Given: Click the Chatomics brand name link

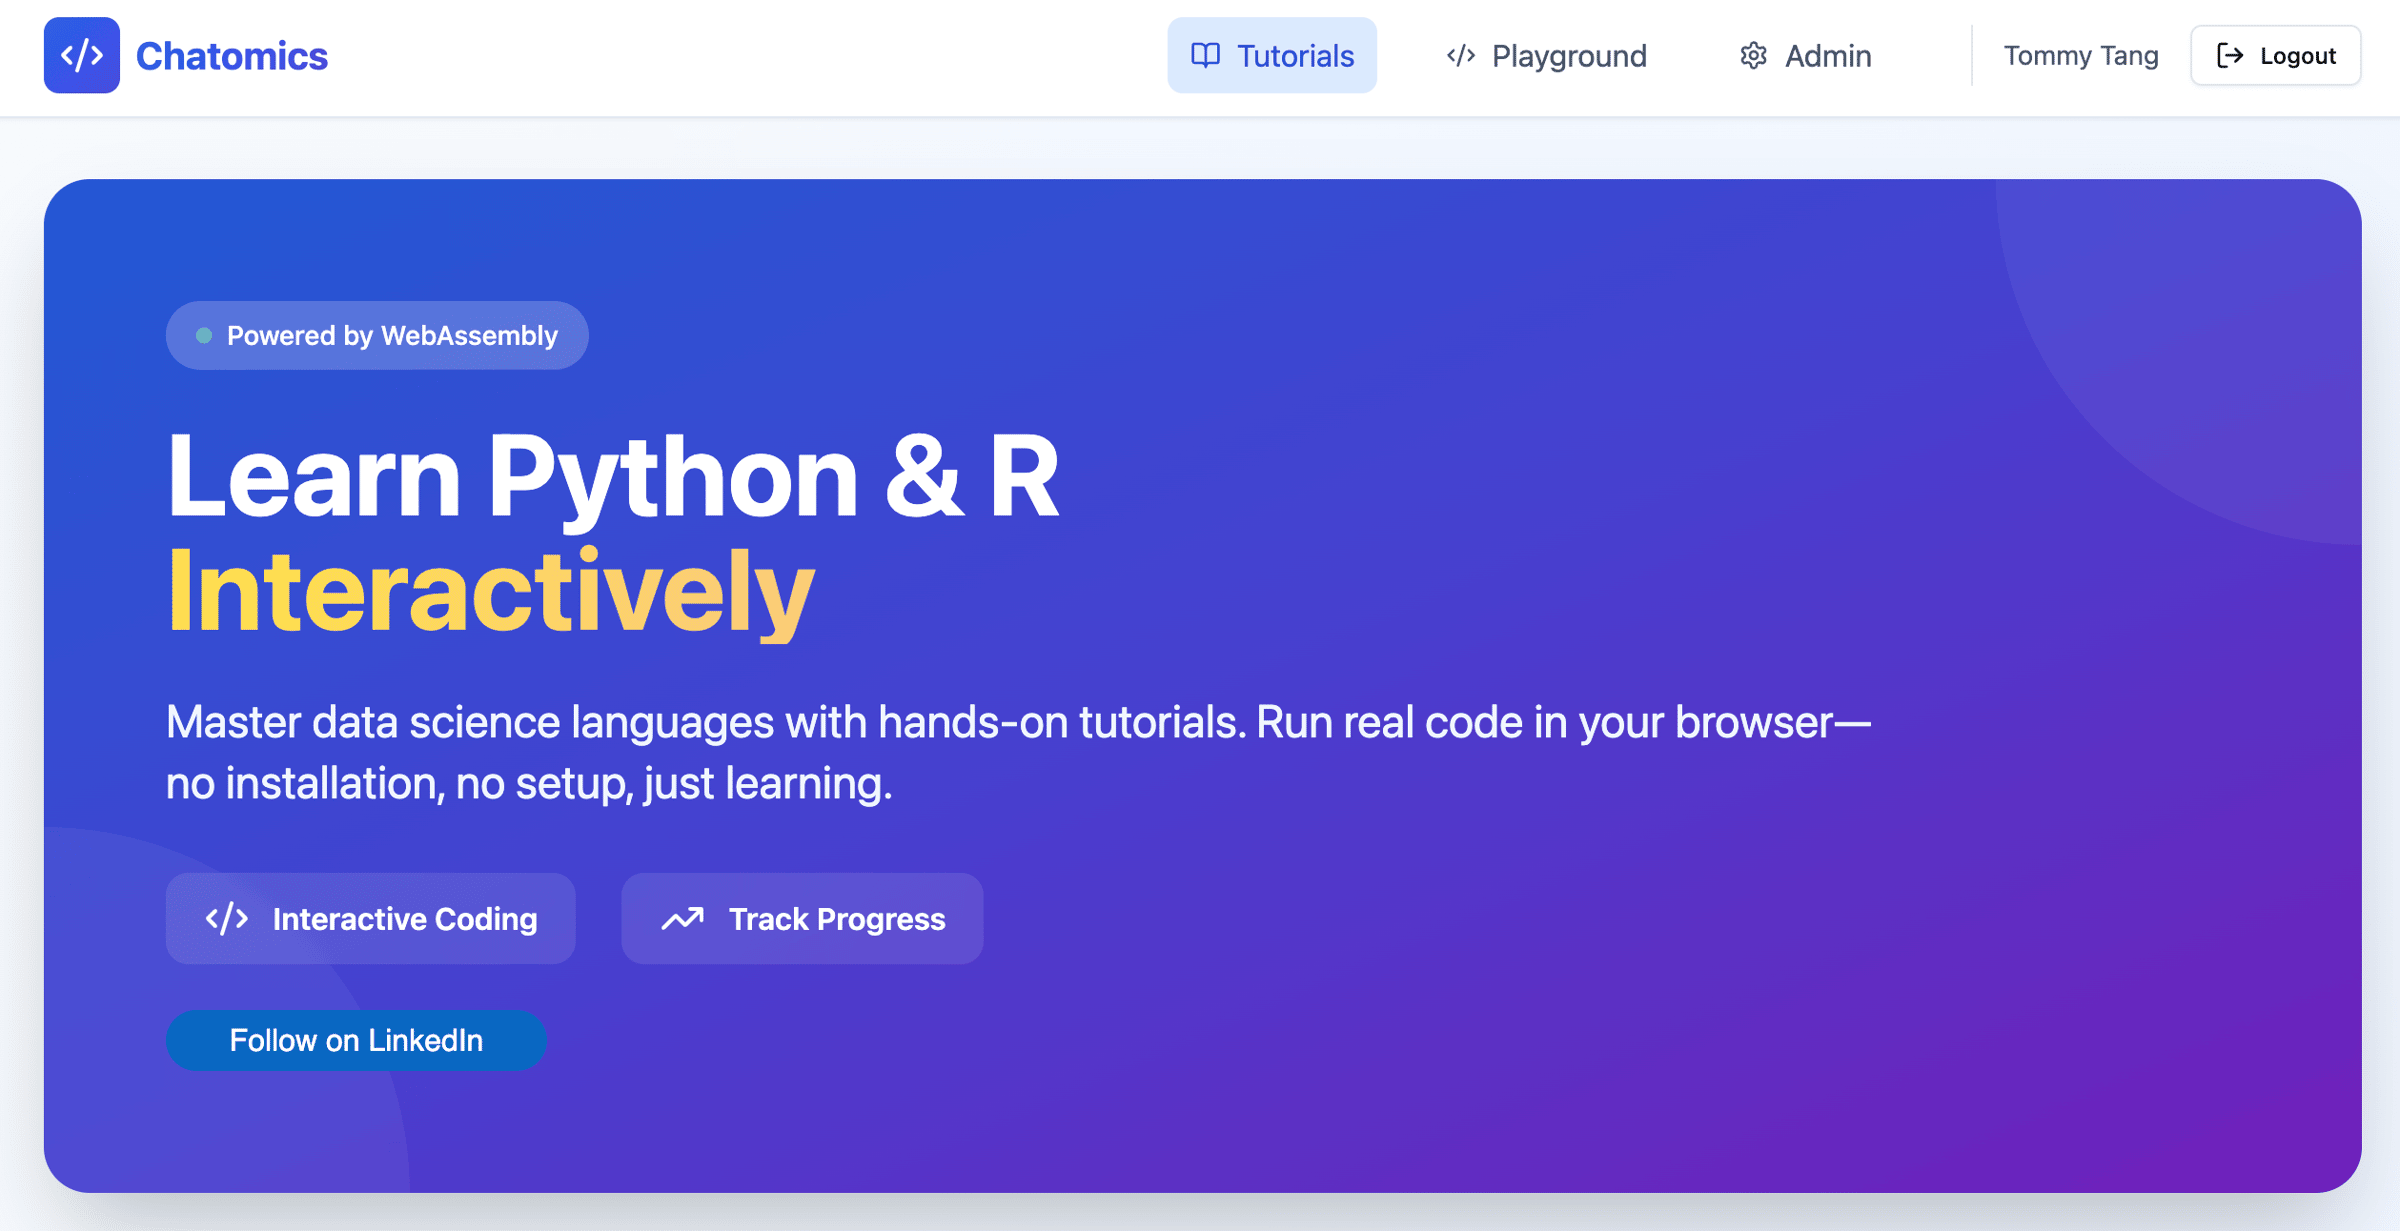Looking at the screenshot, I should 231,56.
